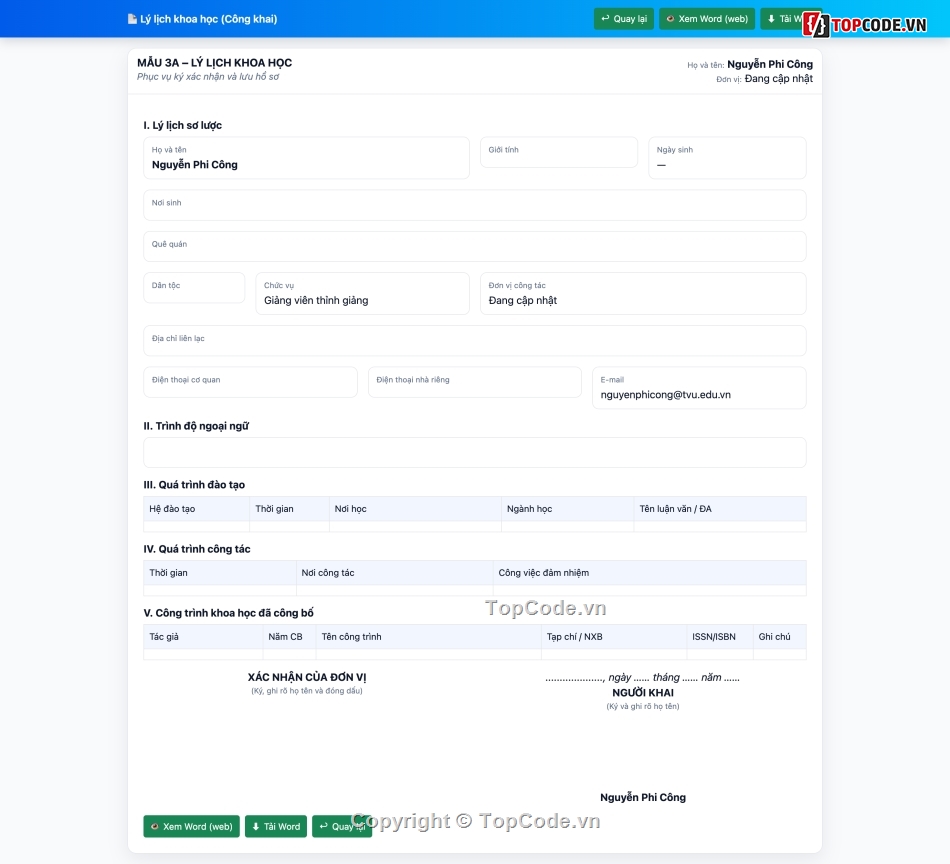950x864 pixels.
Task: Click the Điện thoại cơ quan field
Action: 250,382
